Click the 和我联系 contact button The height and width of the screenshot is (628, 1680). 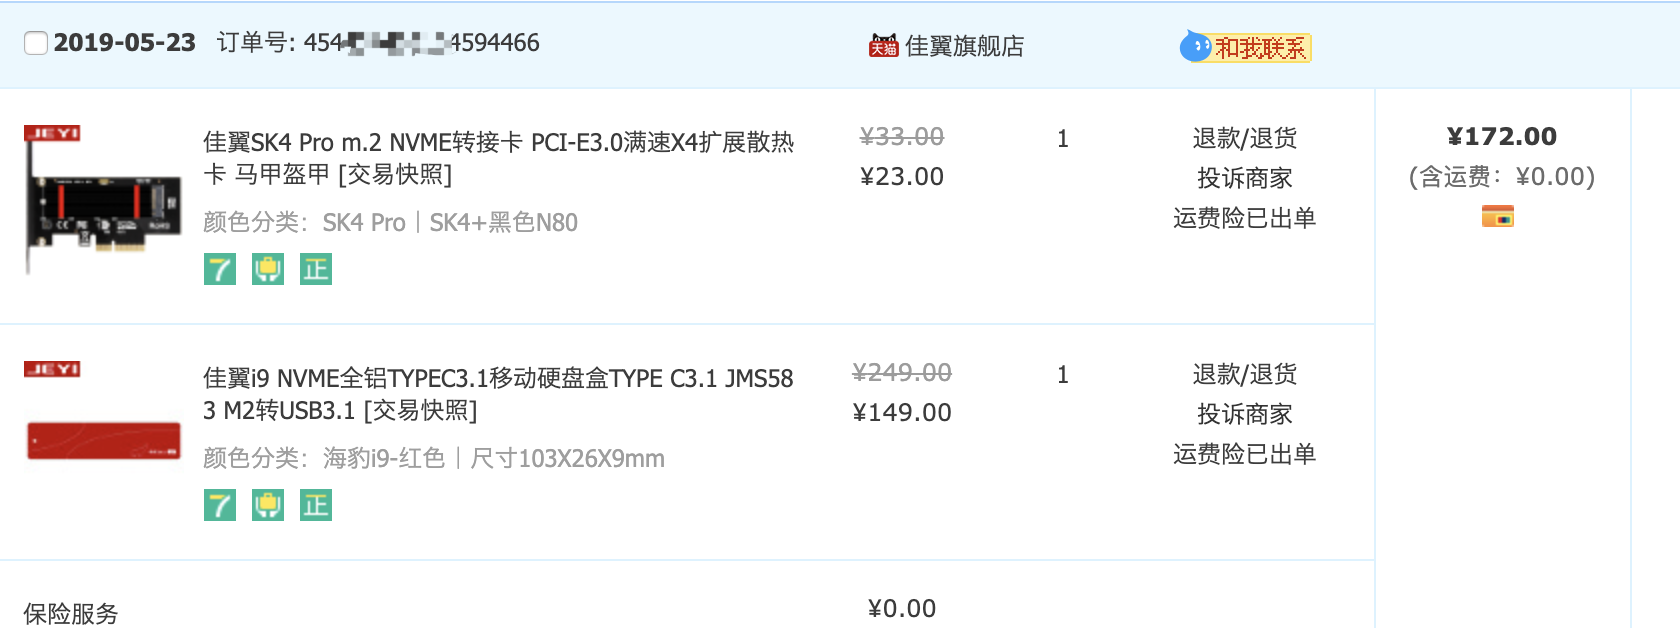(x=1260, y=48)
